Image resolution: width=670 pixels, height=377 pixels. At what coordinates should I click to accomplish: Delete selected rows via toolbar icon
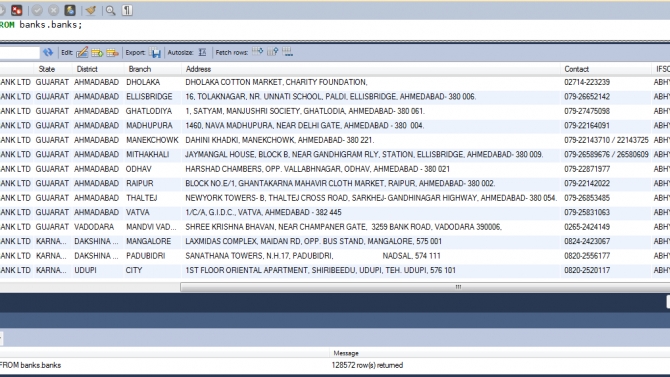click(112, 52)
